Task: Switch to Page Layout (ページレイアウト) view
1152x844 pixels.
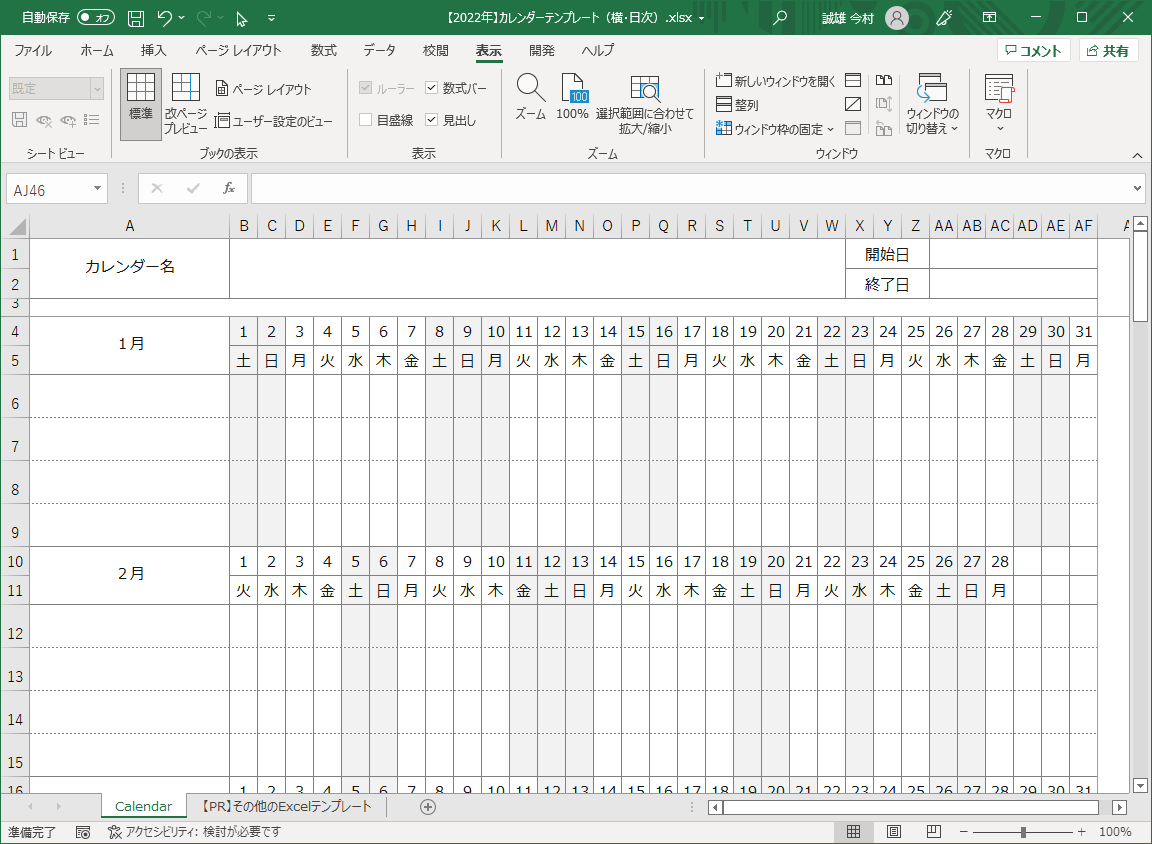Action: [264, 89]
